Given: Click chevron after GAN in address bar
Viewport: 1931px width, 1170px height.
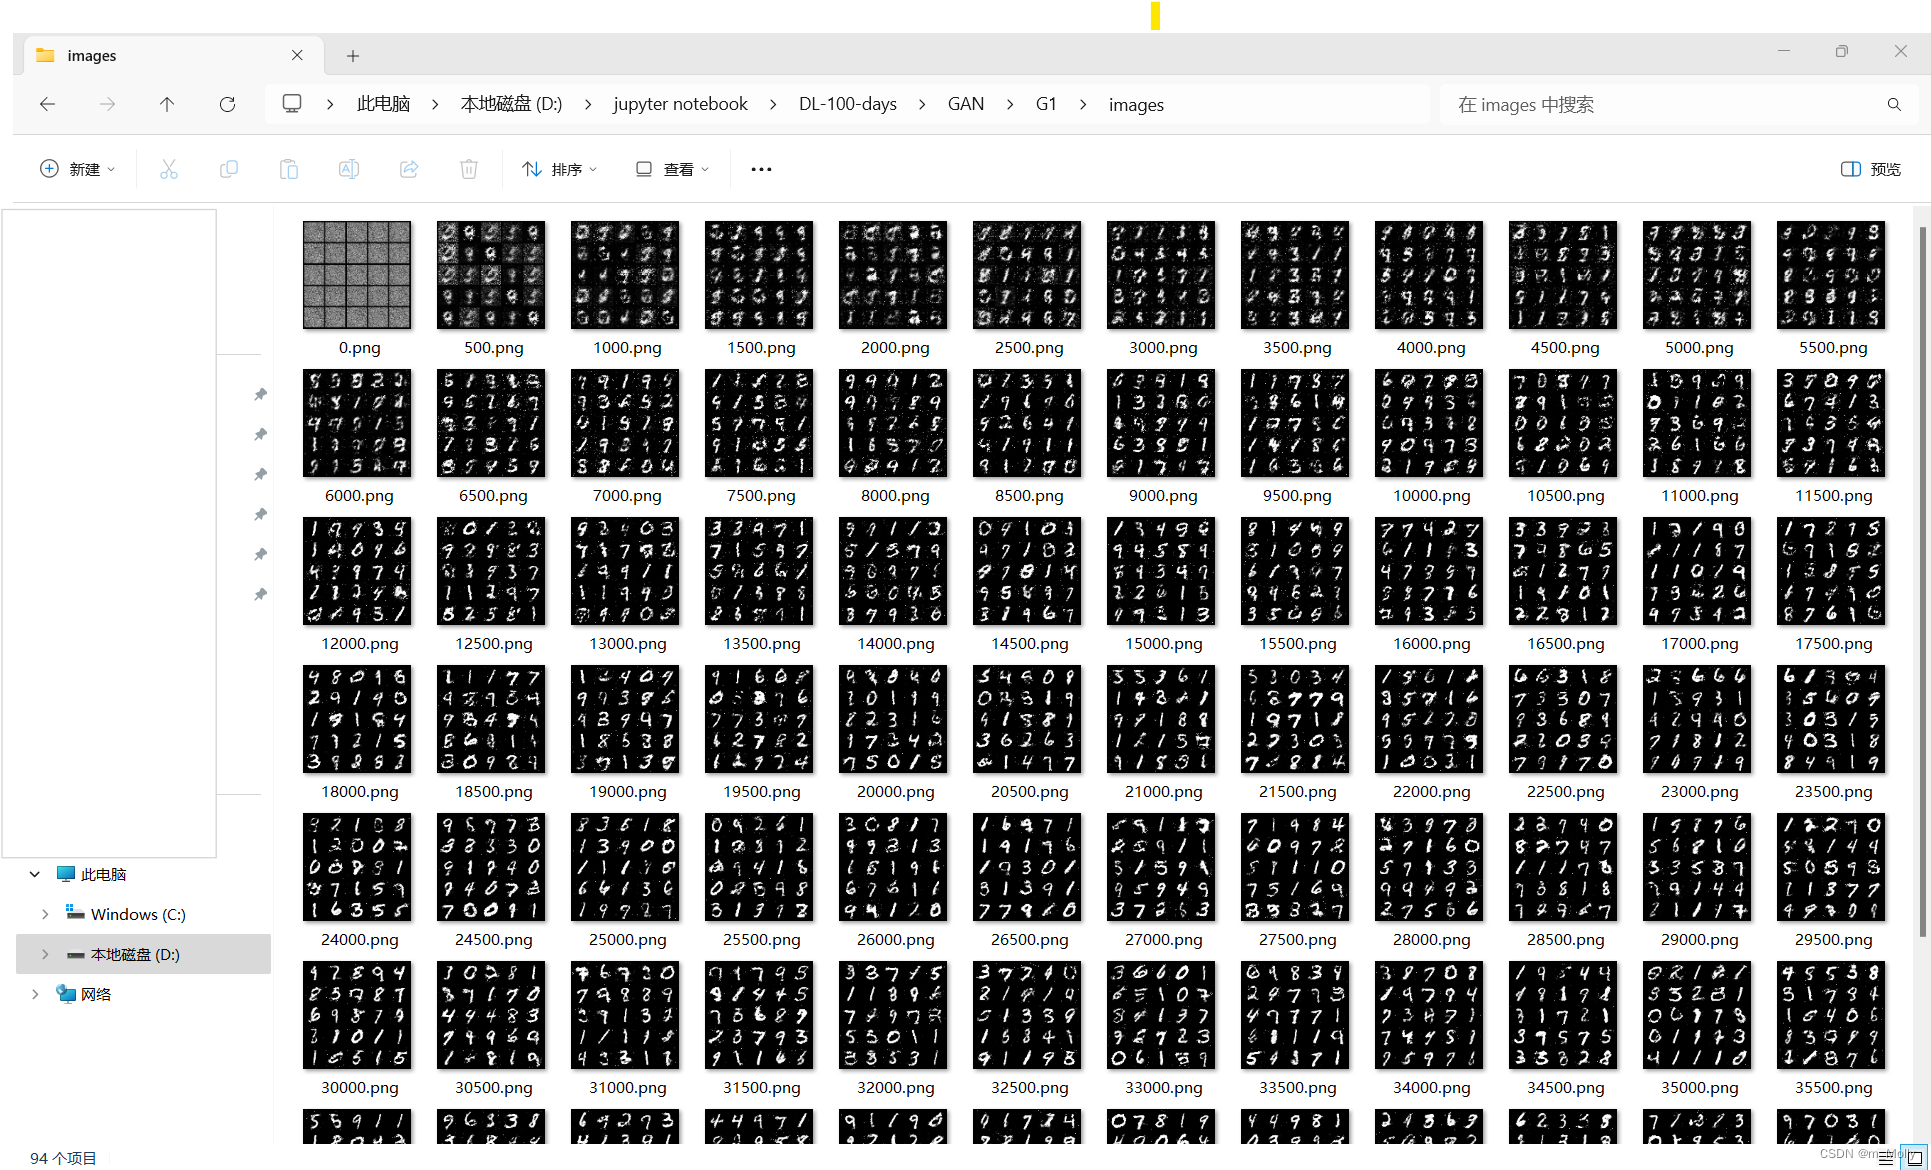Looking at the screenshot, I should 1010,104.
